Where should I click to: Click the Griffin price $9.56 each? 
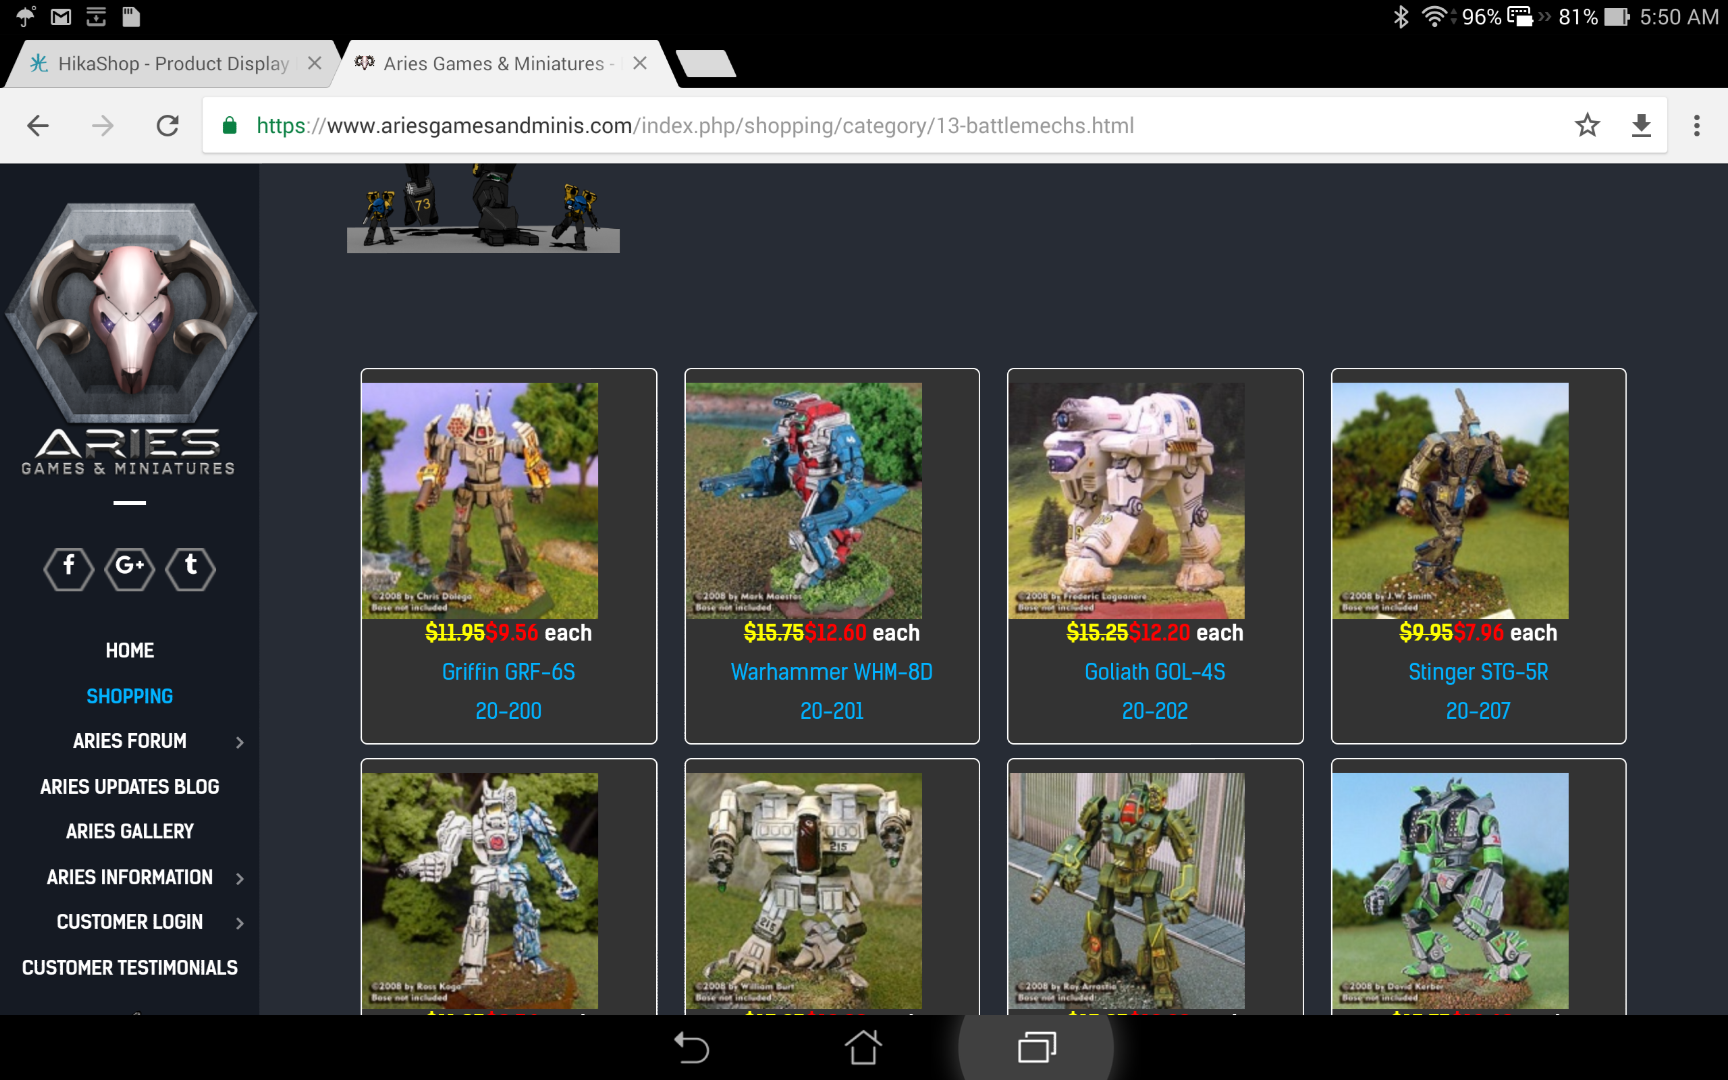pos(539,633)
